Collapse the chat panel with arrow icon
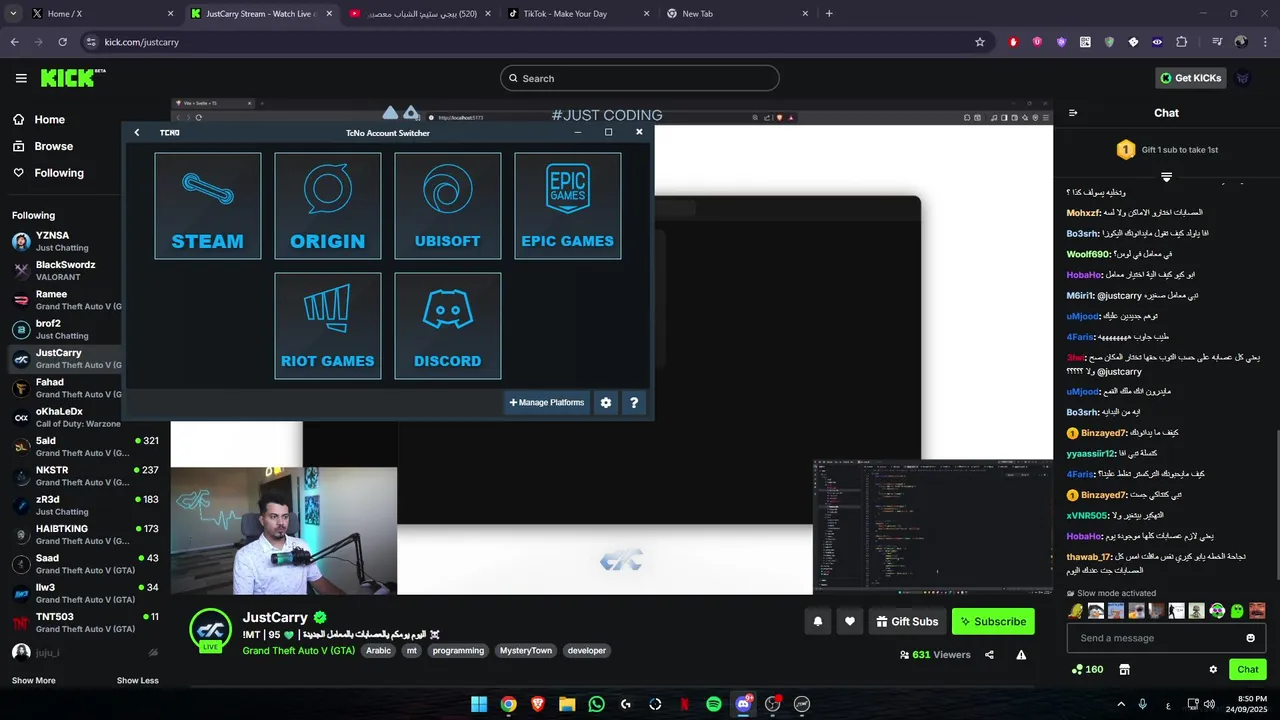This screenshot has width=1280, height=720. [1073, 113]
